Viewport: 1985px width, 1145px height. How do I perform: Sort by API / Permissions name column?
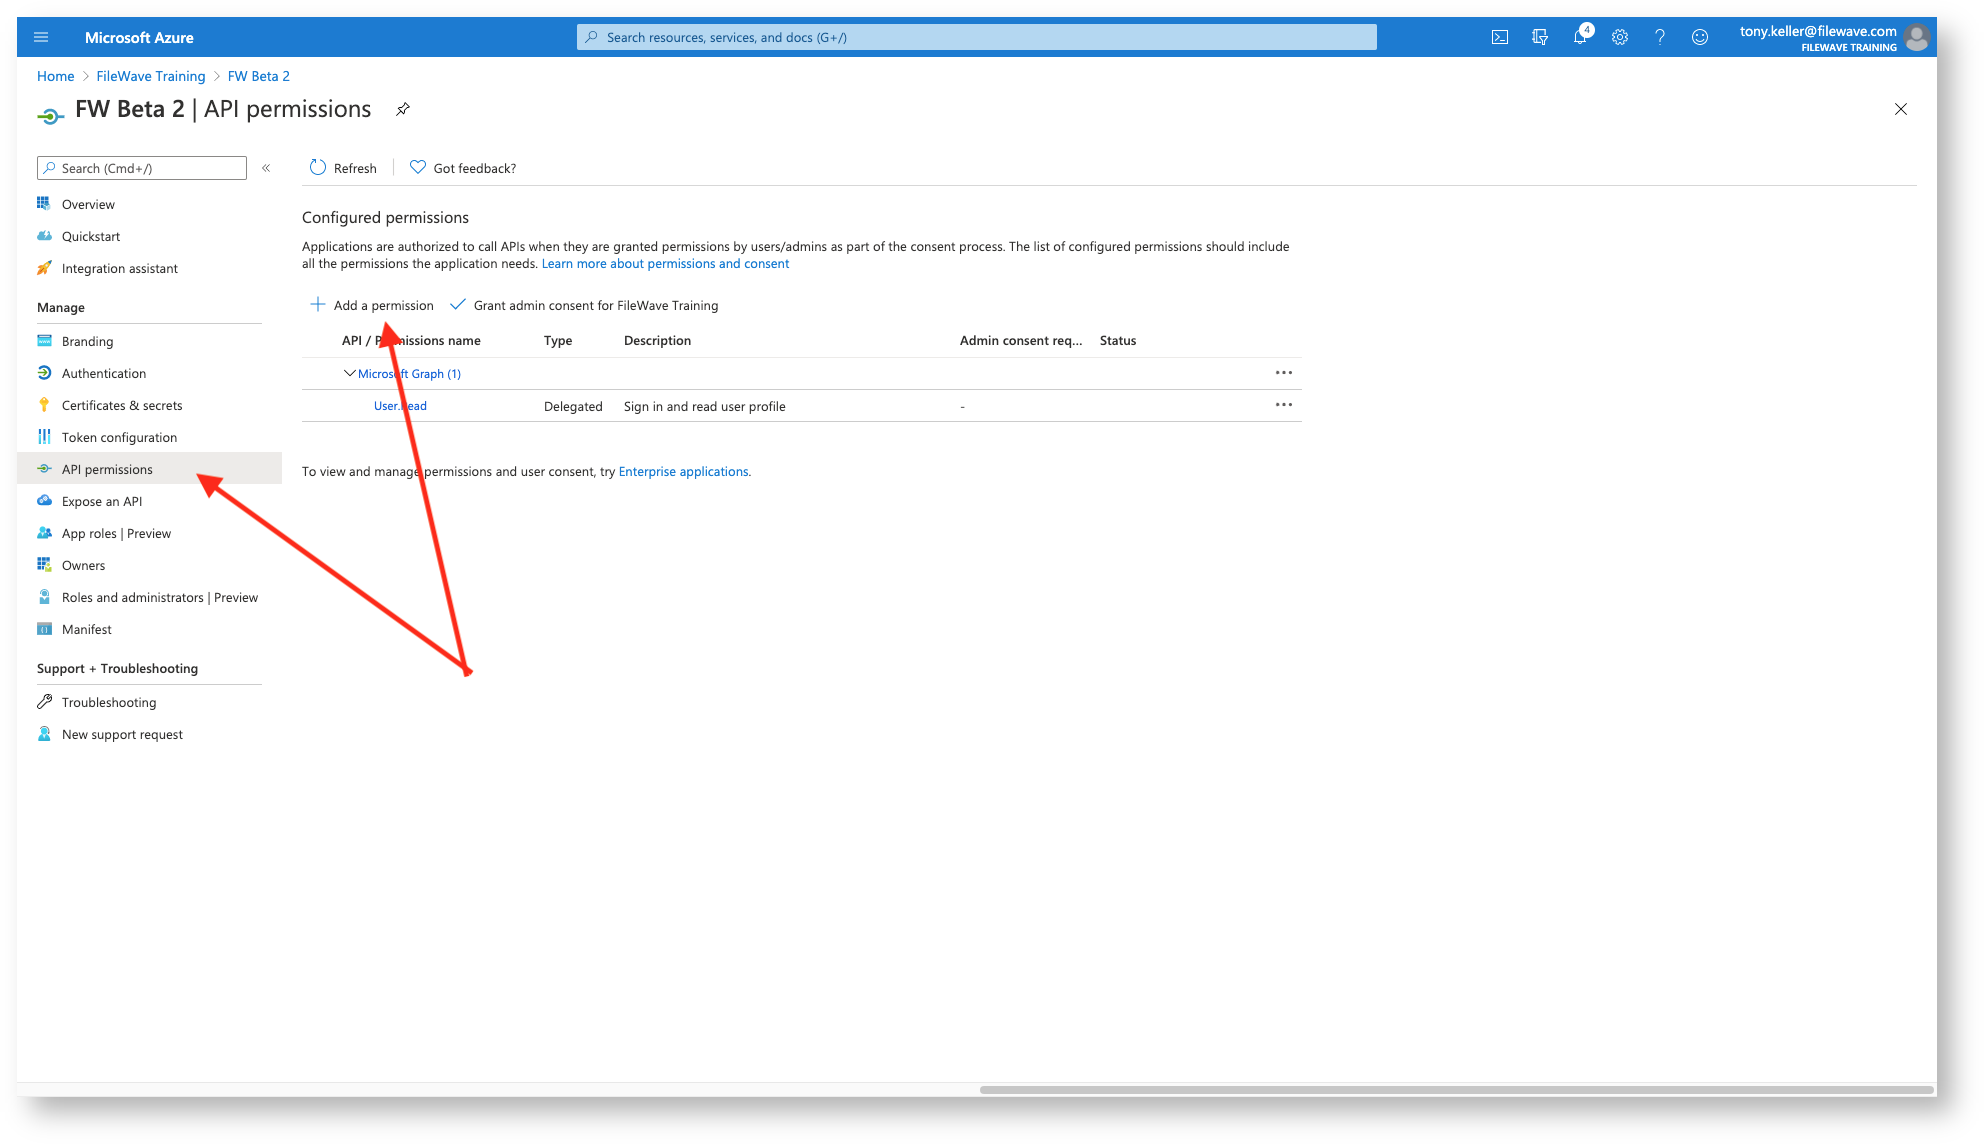tap(411, 341)
